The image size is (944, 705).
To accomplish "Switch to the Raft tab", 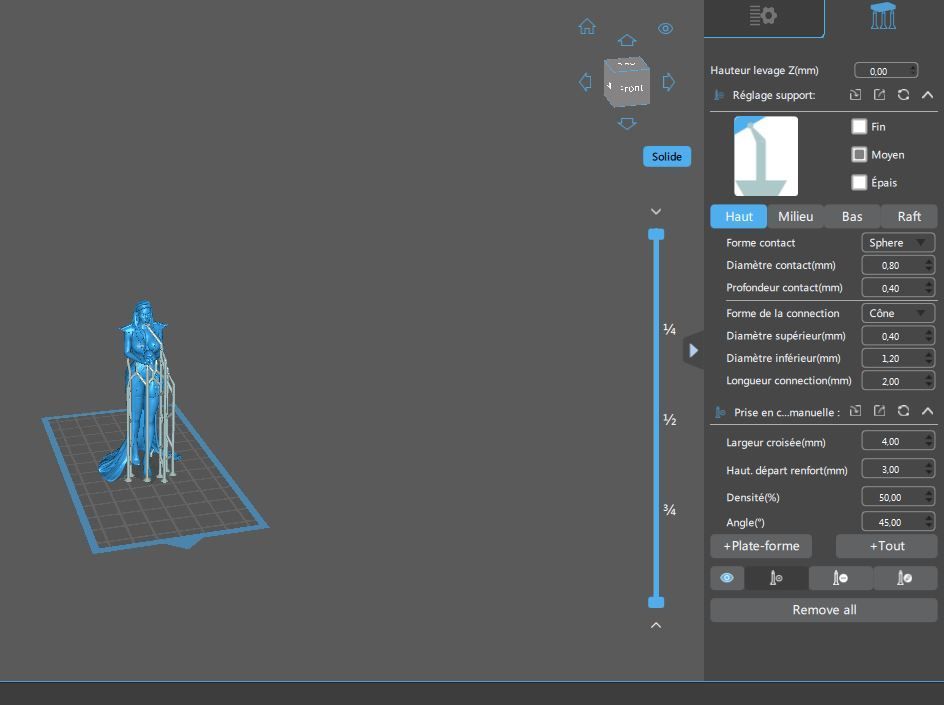I will (x=909, y=216).
